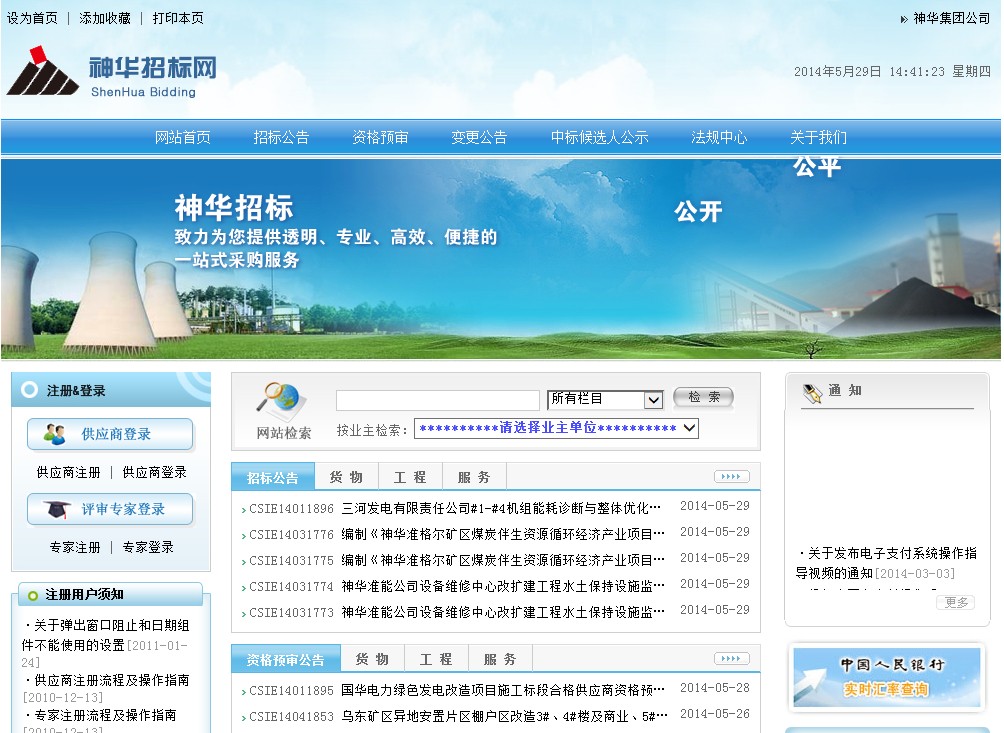
Task: Click the ShenHua Bidding logo
Action: [111, 72]
